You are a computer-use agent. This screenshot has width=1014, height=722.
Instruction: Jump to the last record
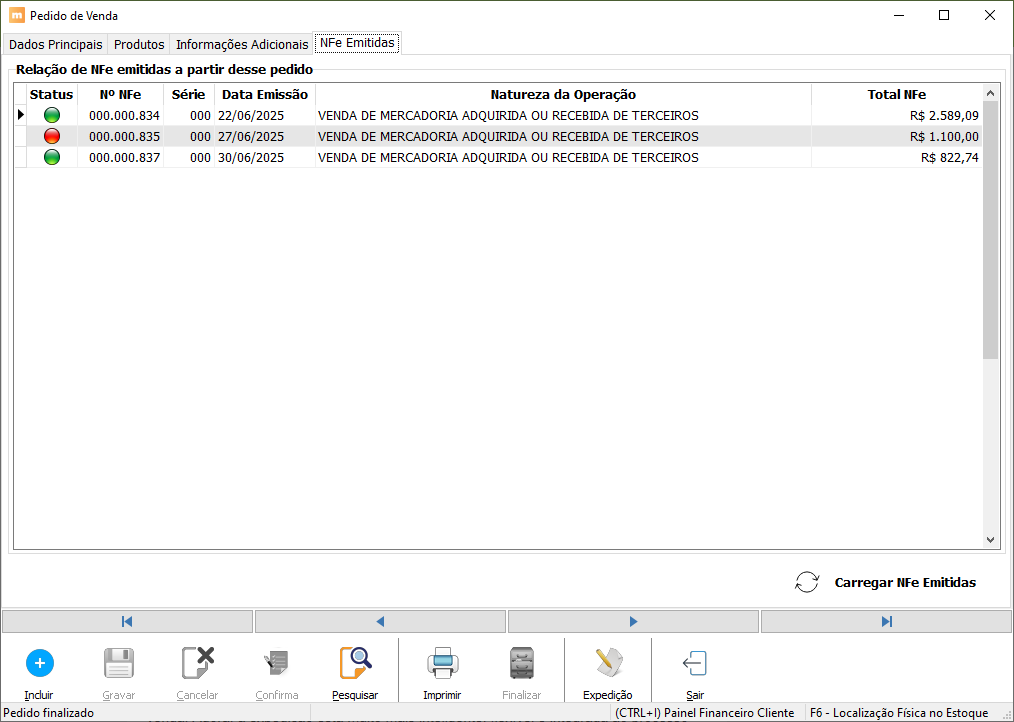pyautogui.click(x=886, y=621)
